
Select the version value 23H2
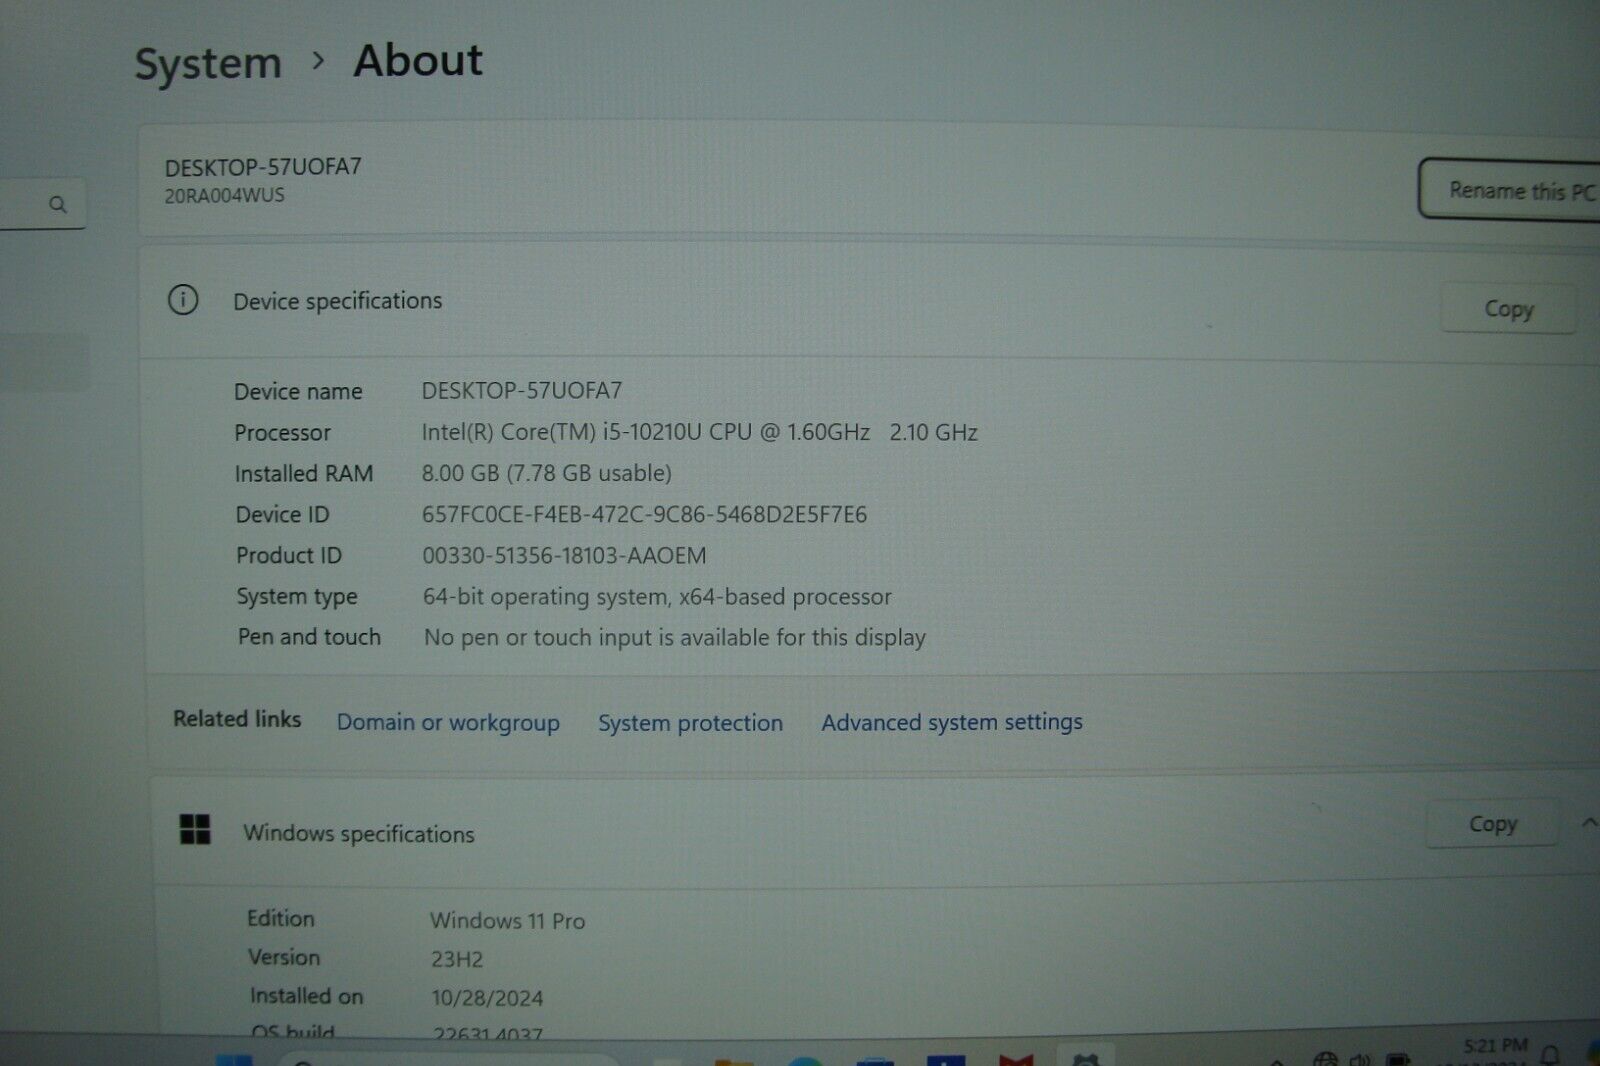[x=457, y=959]
